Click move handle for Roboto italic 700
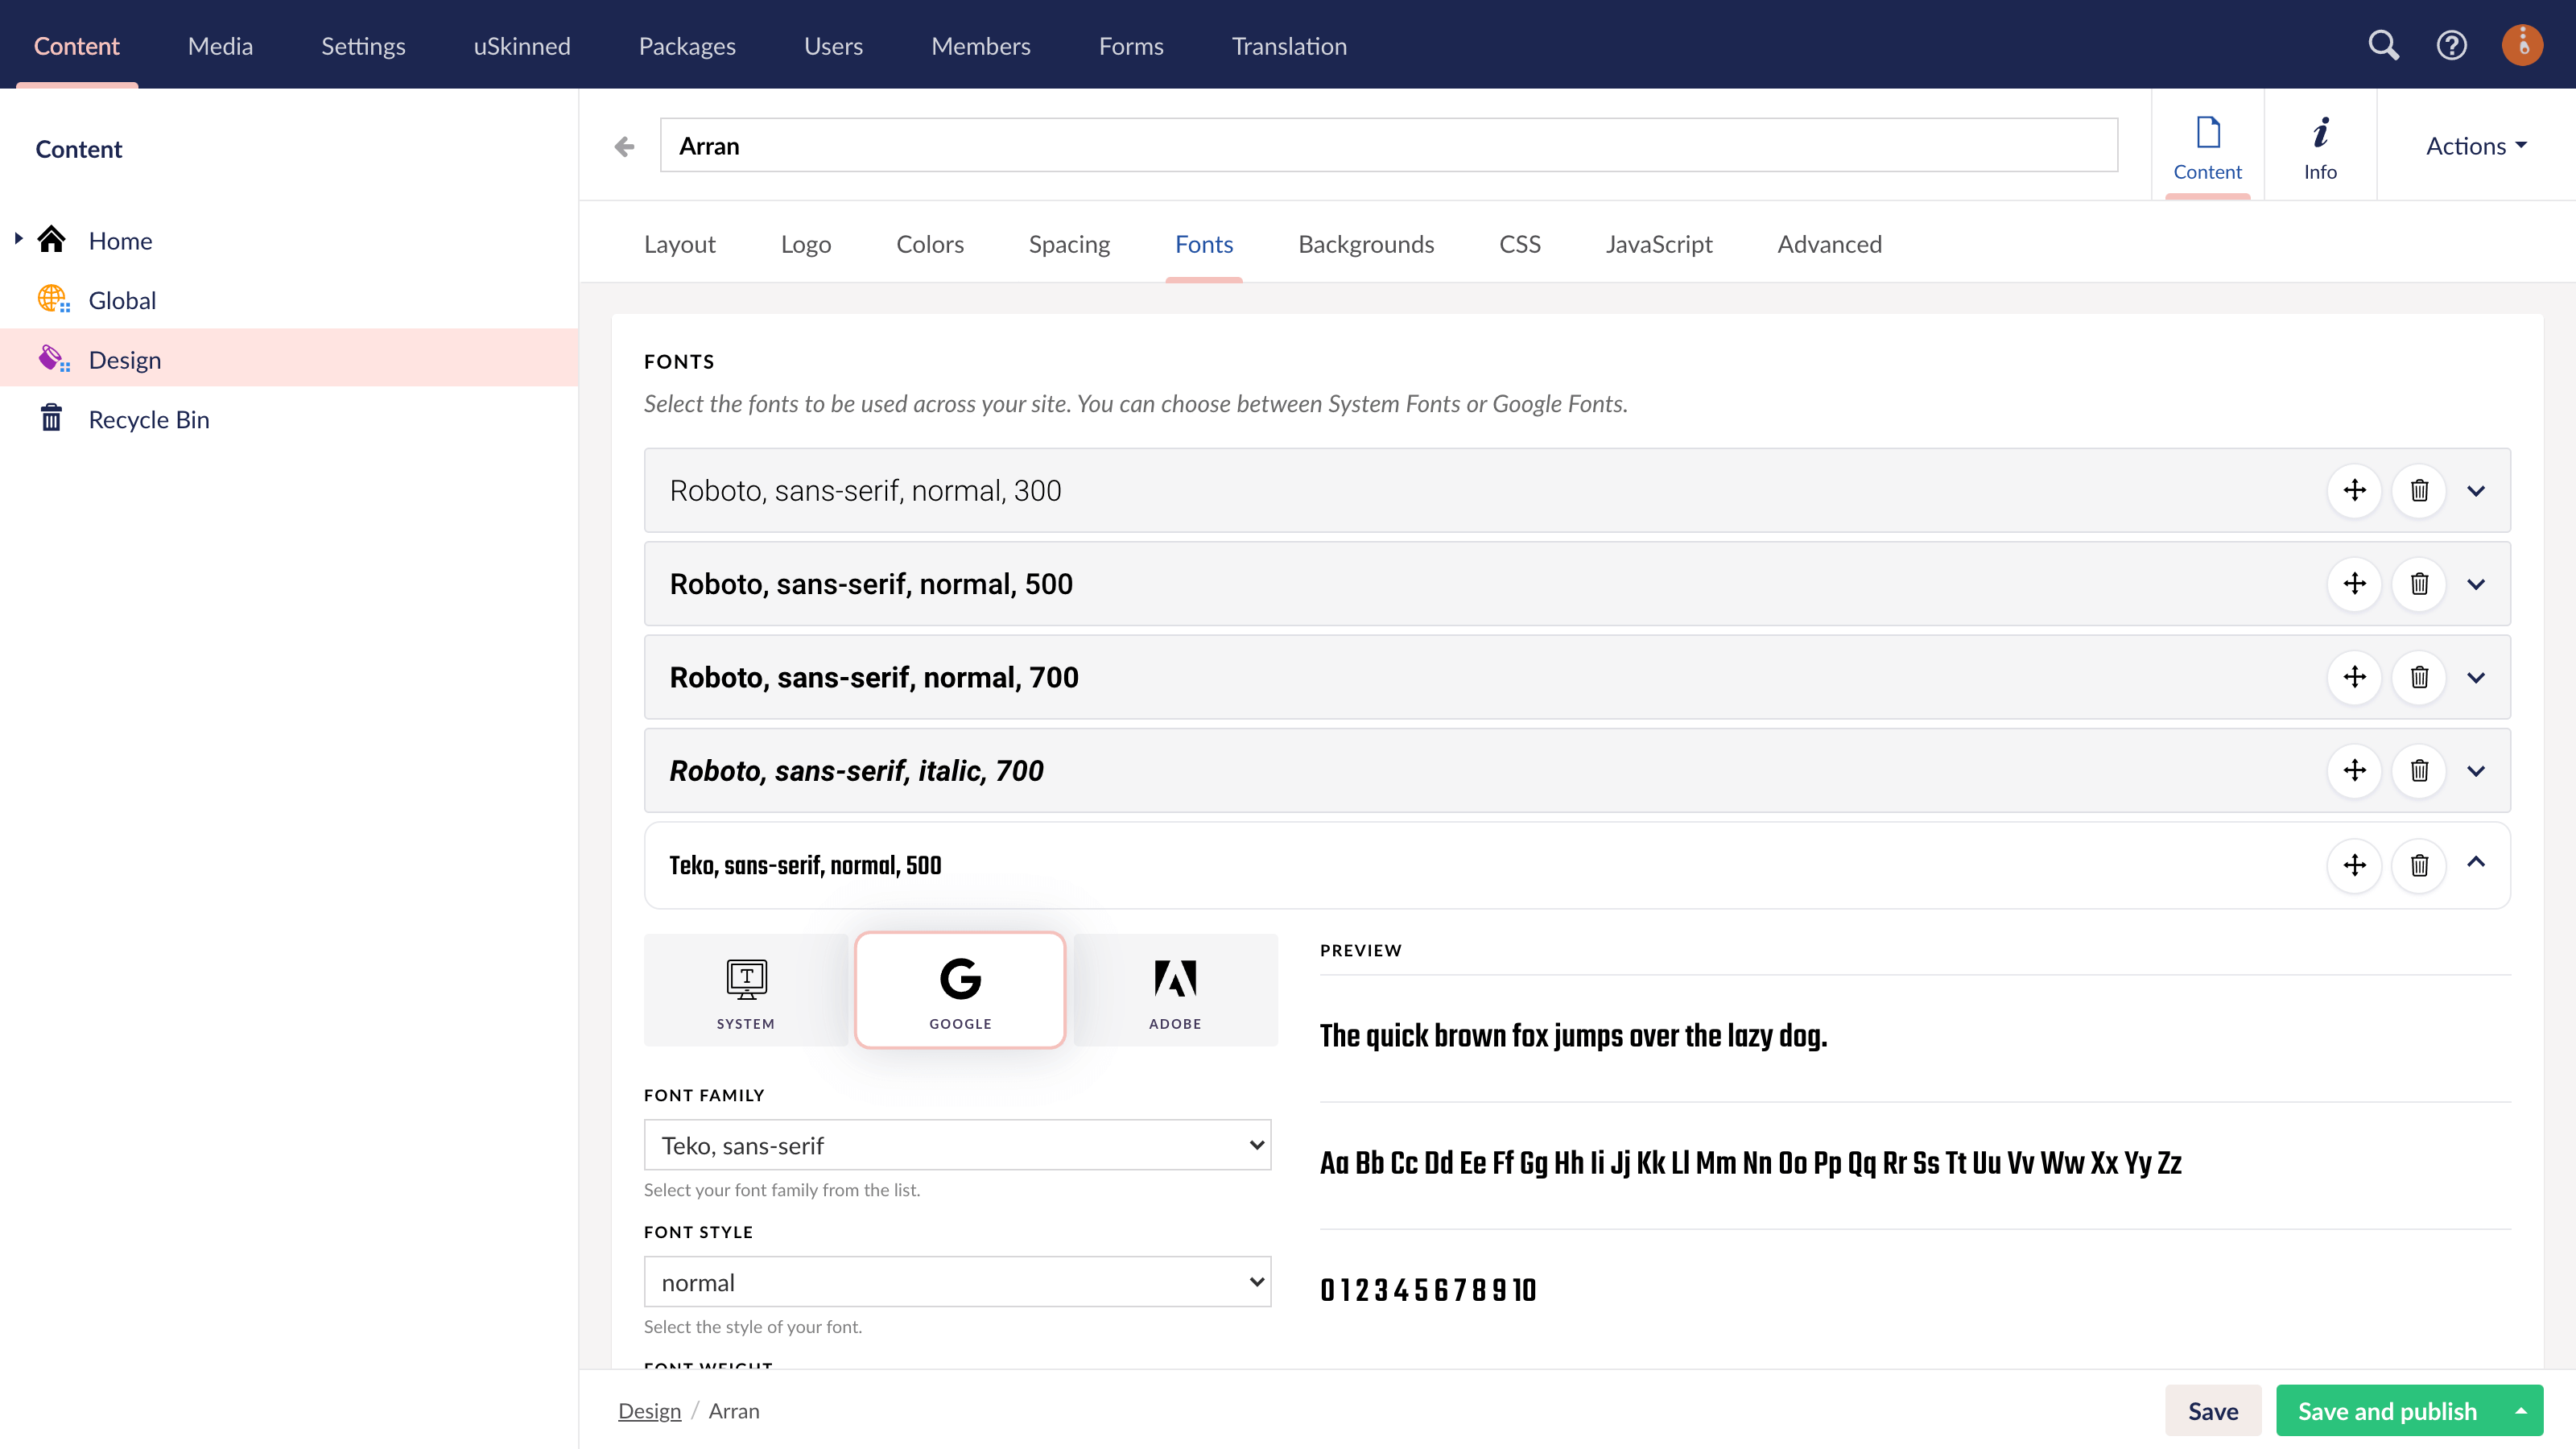The width and height of the screenshot is (2576, 1449). coord(2354,770)
